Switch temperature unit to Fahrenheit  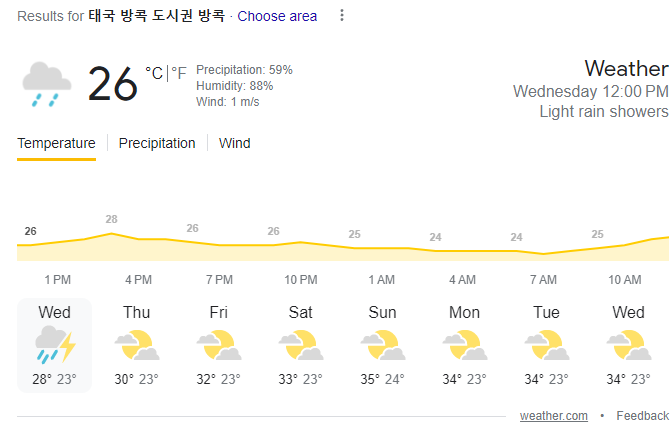click(x=179, y=73)
